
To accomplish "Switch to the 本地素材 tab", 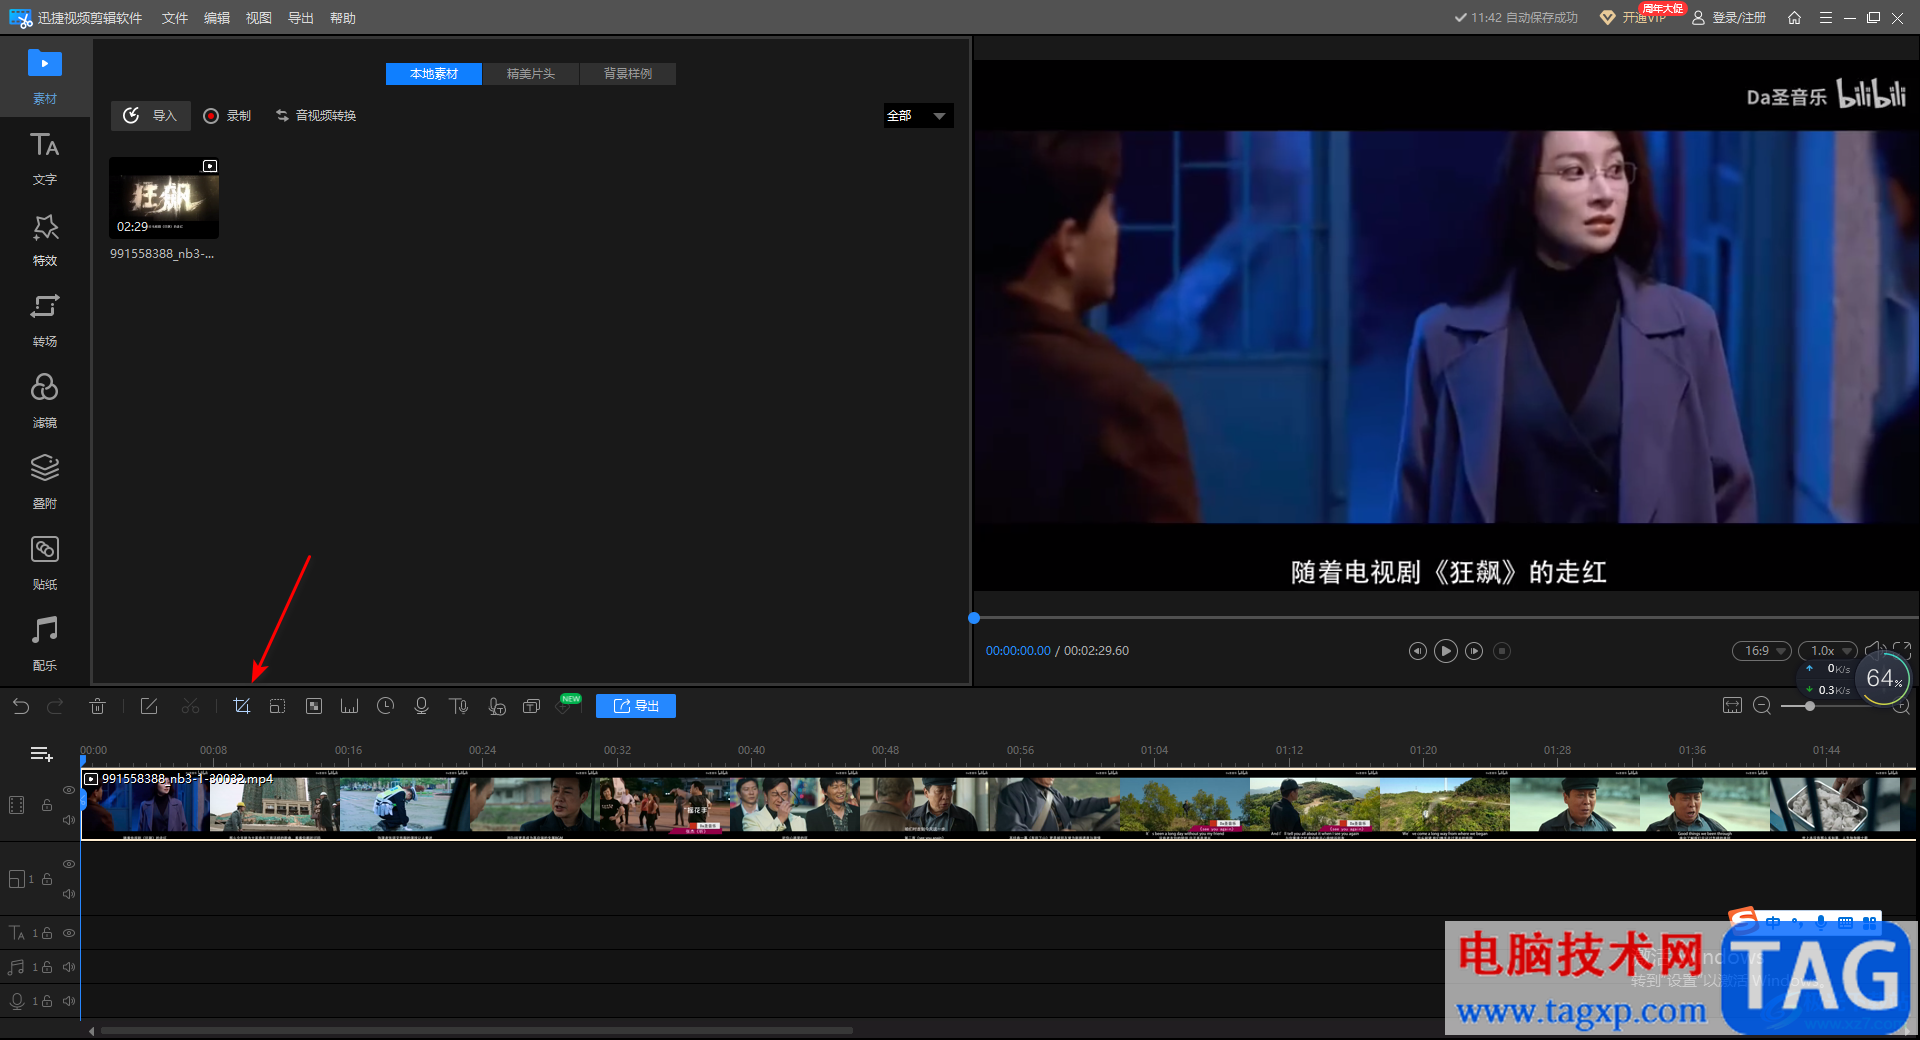I will [x=434, y=74].
